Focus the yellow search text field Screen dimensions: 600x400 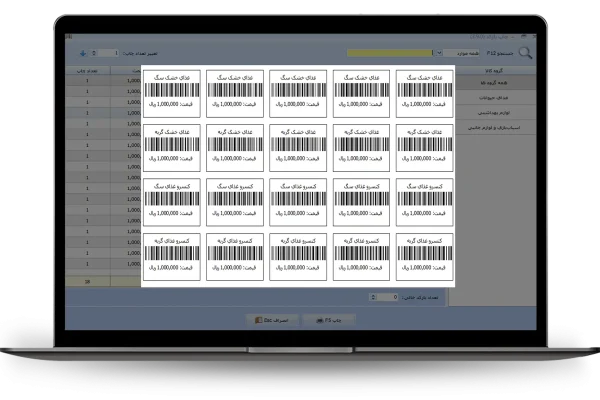coord(390,53)
